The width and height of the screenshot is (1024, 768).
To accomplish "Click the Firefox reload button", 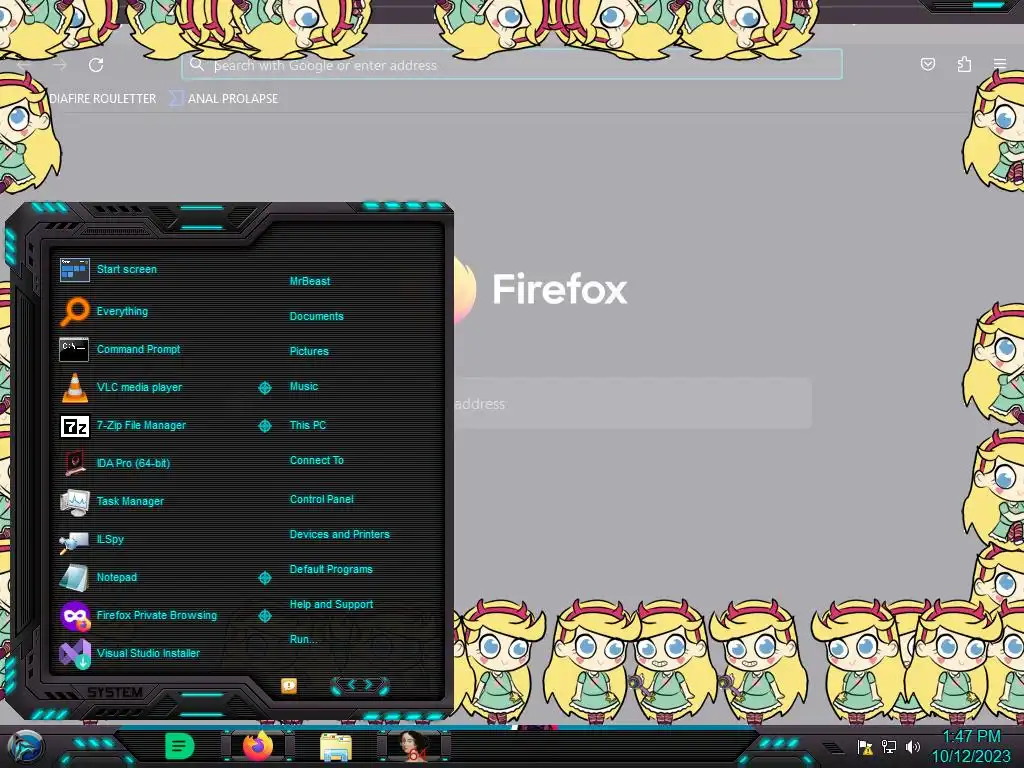I will point(96,65).
